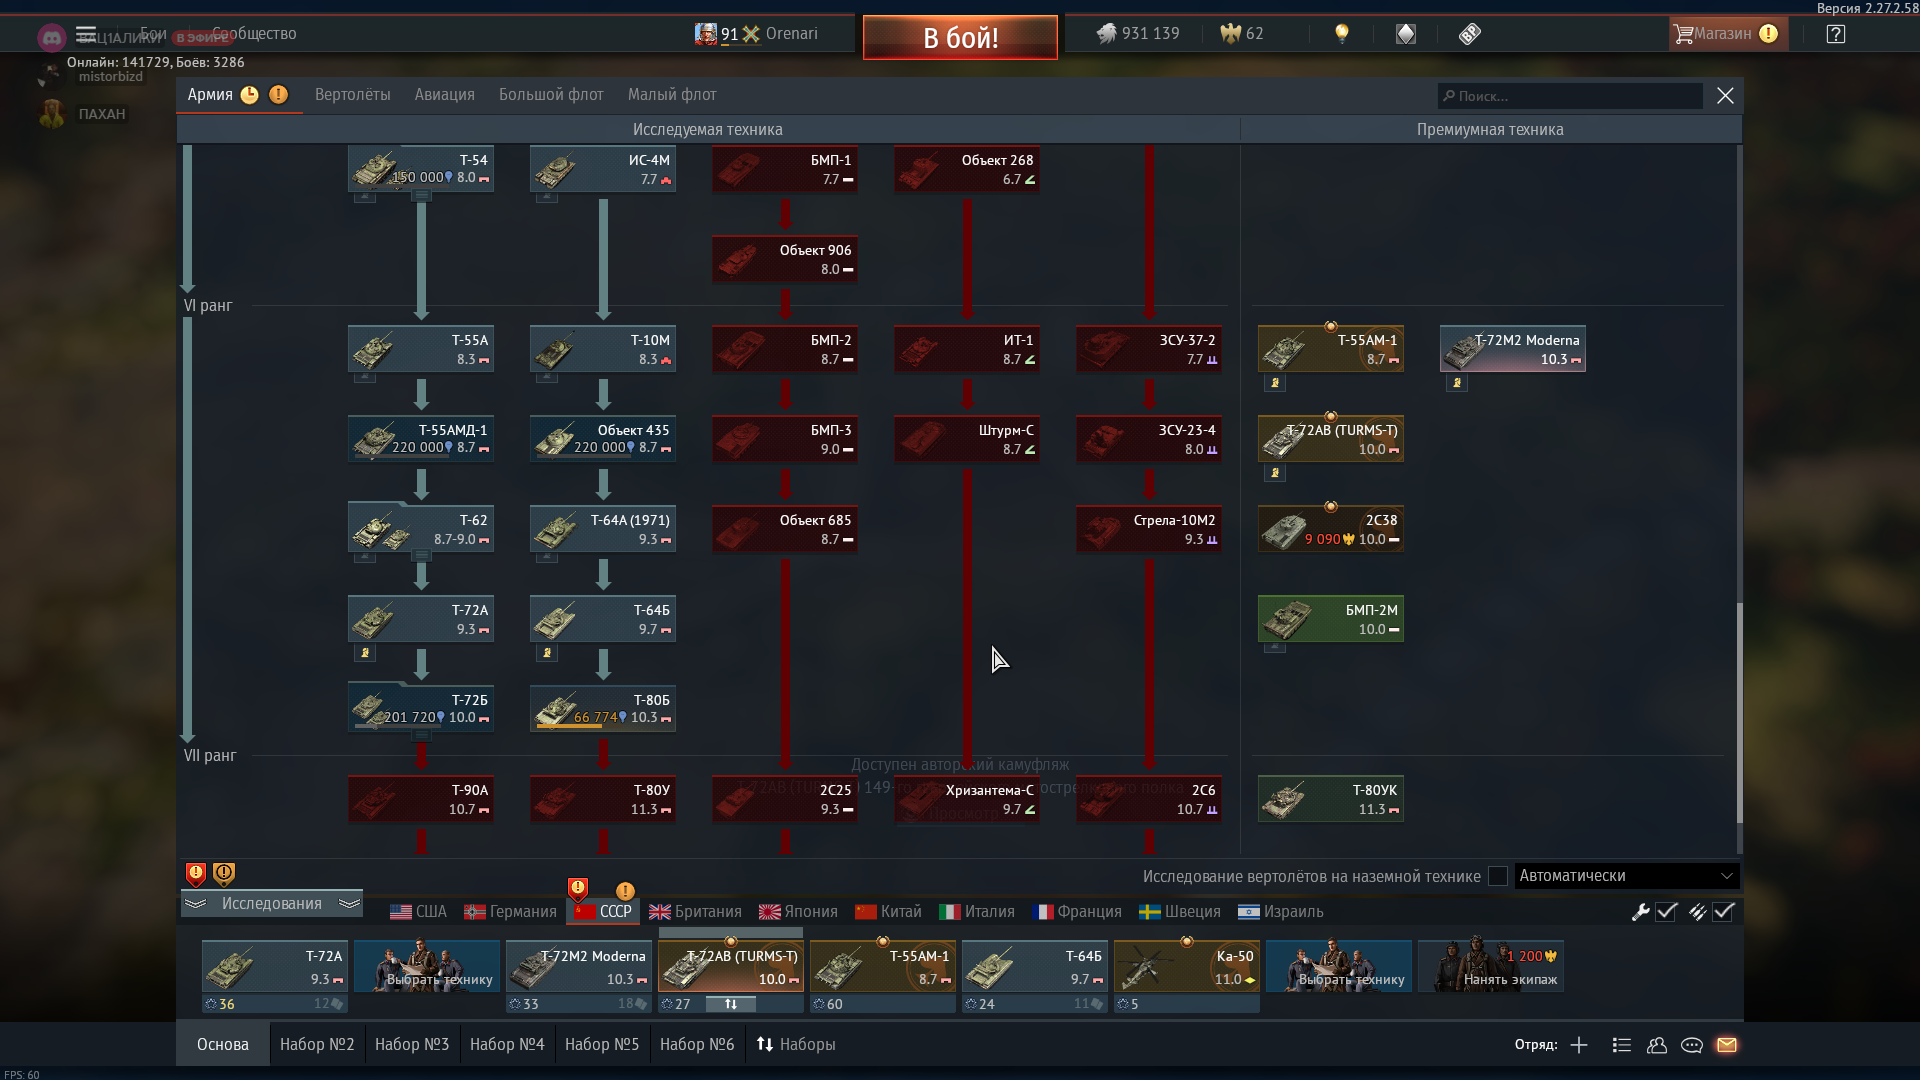
Task: Open the list icon near squad
Action: (1622, 1045)
